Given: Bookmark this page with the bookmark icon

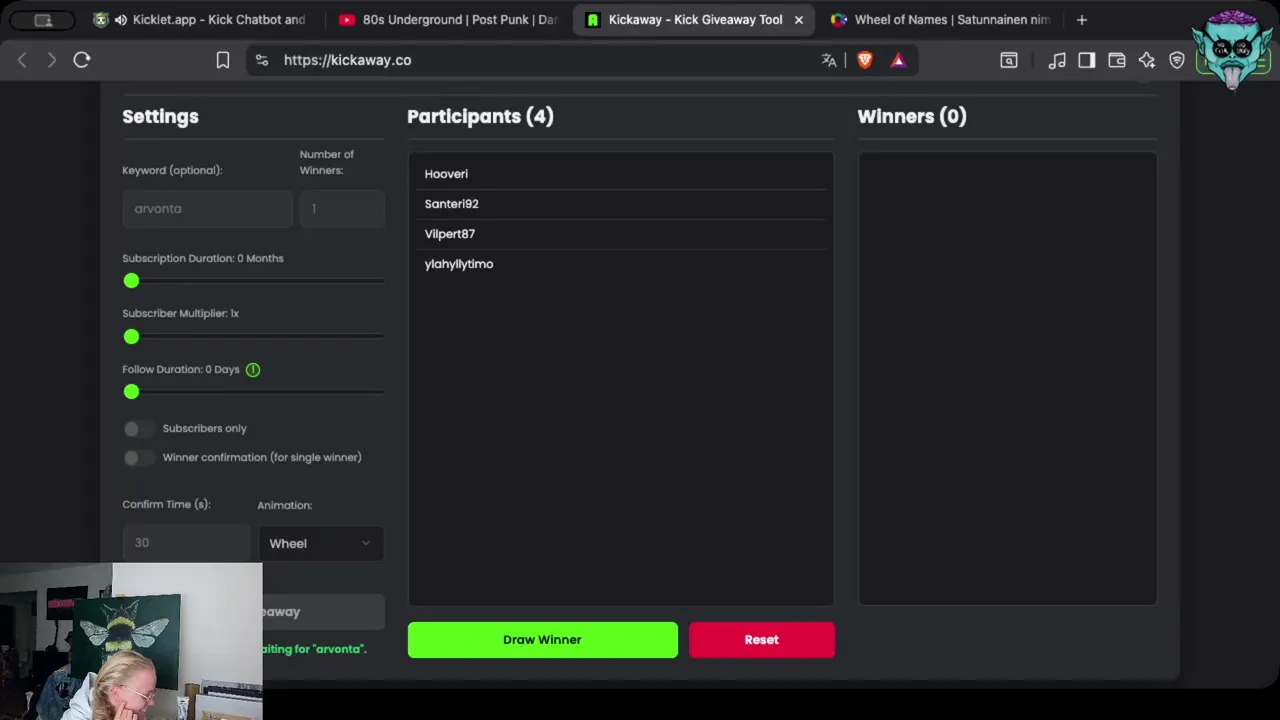Looking at the screenshot, I should [x=223, y=60].
